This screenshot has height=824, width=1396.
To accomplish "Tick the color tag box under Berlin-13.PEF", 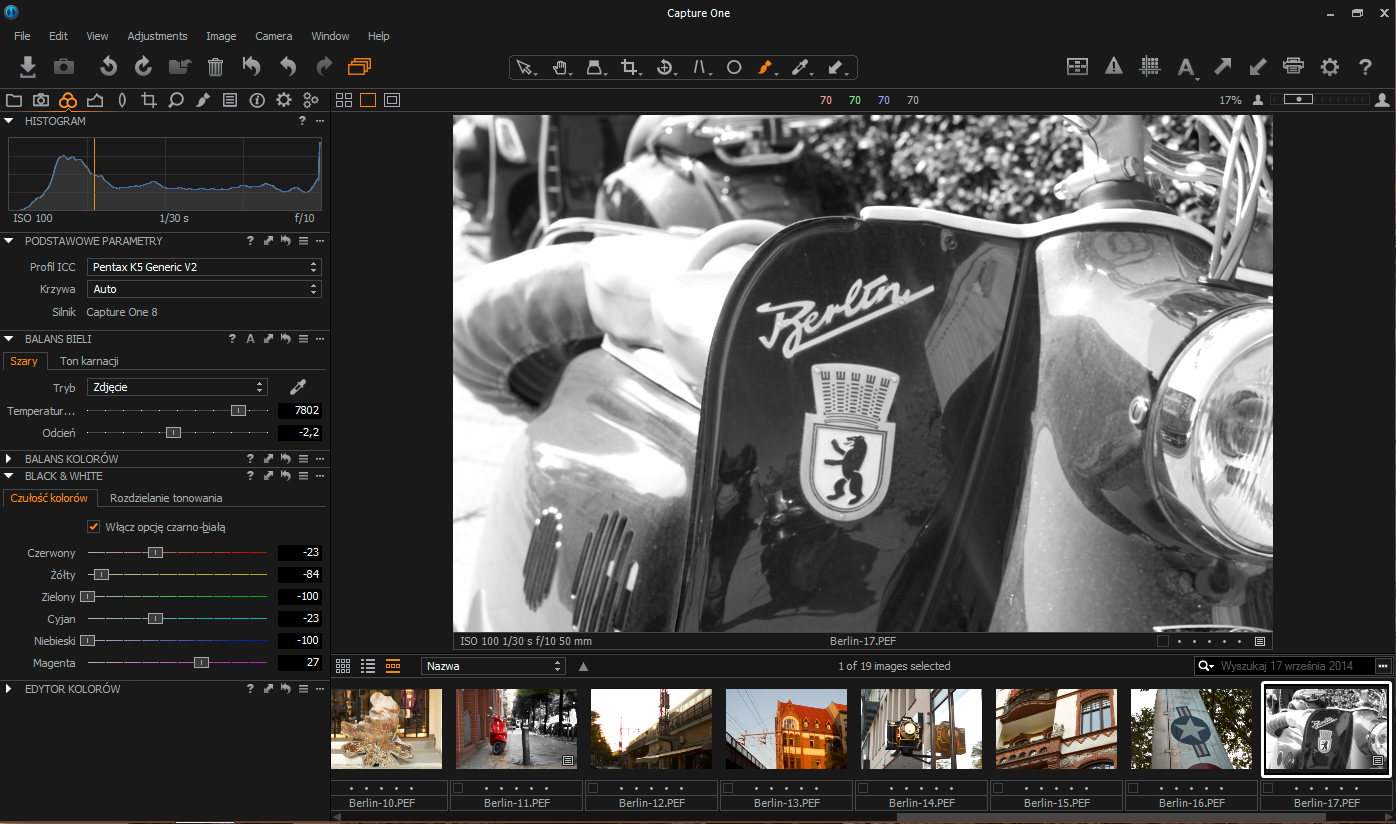I will 727,788.
